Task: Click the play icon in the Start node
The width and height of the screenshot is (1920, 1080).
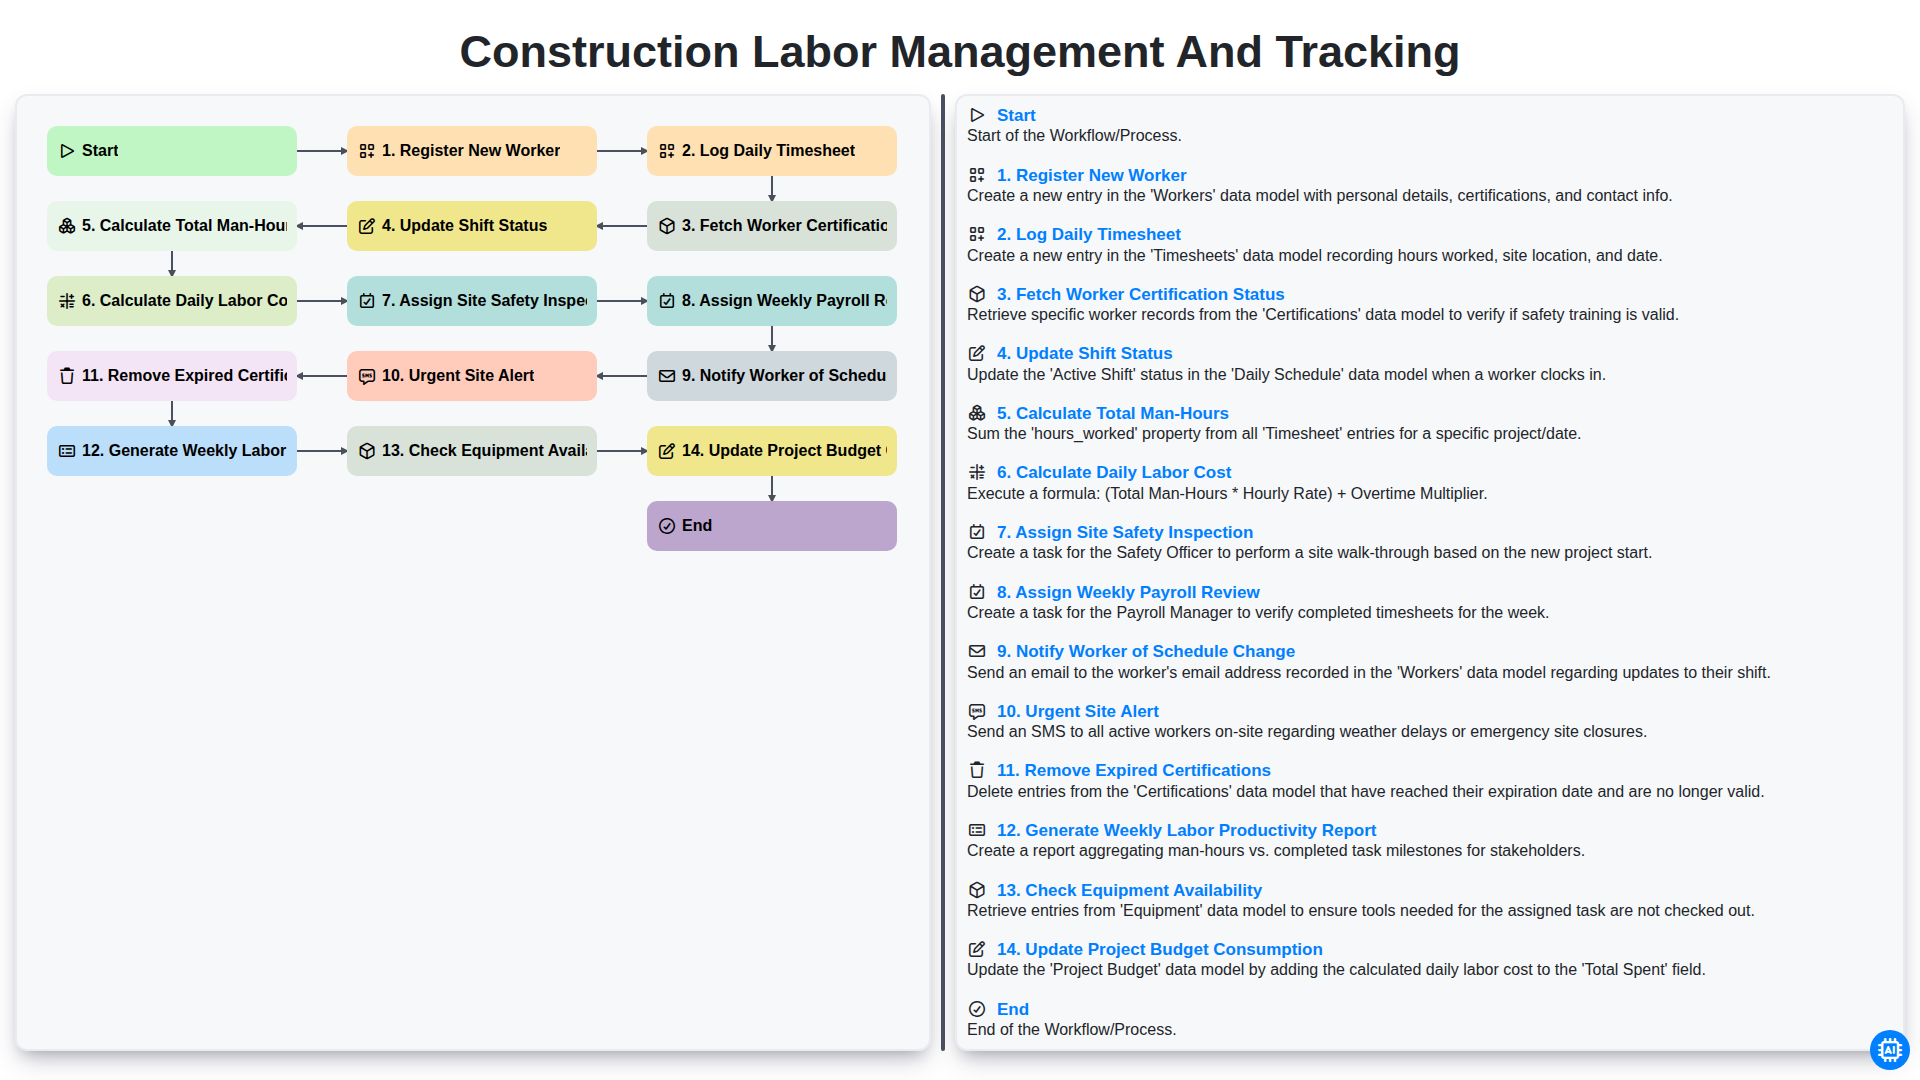Action: coord(67,151)
